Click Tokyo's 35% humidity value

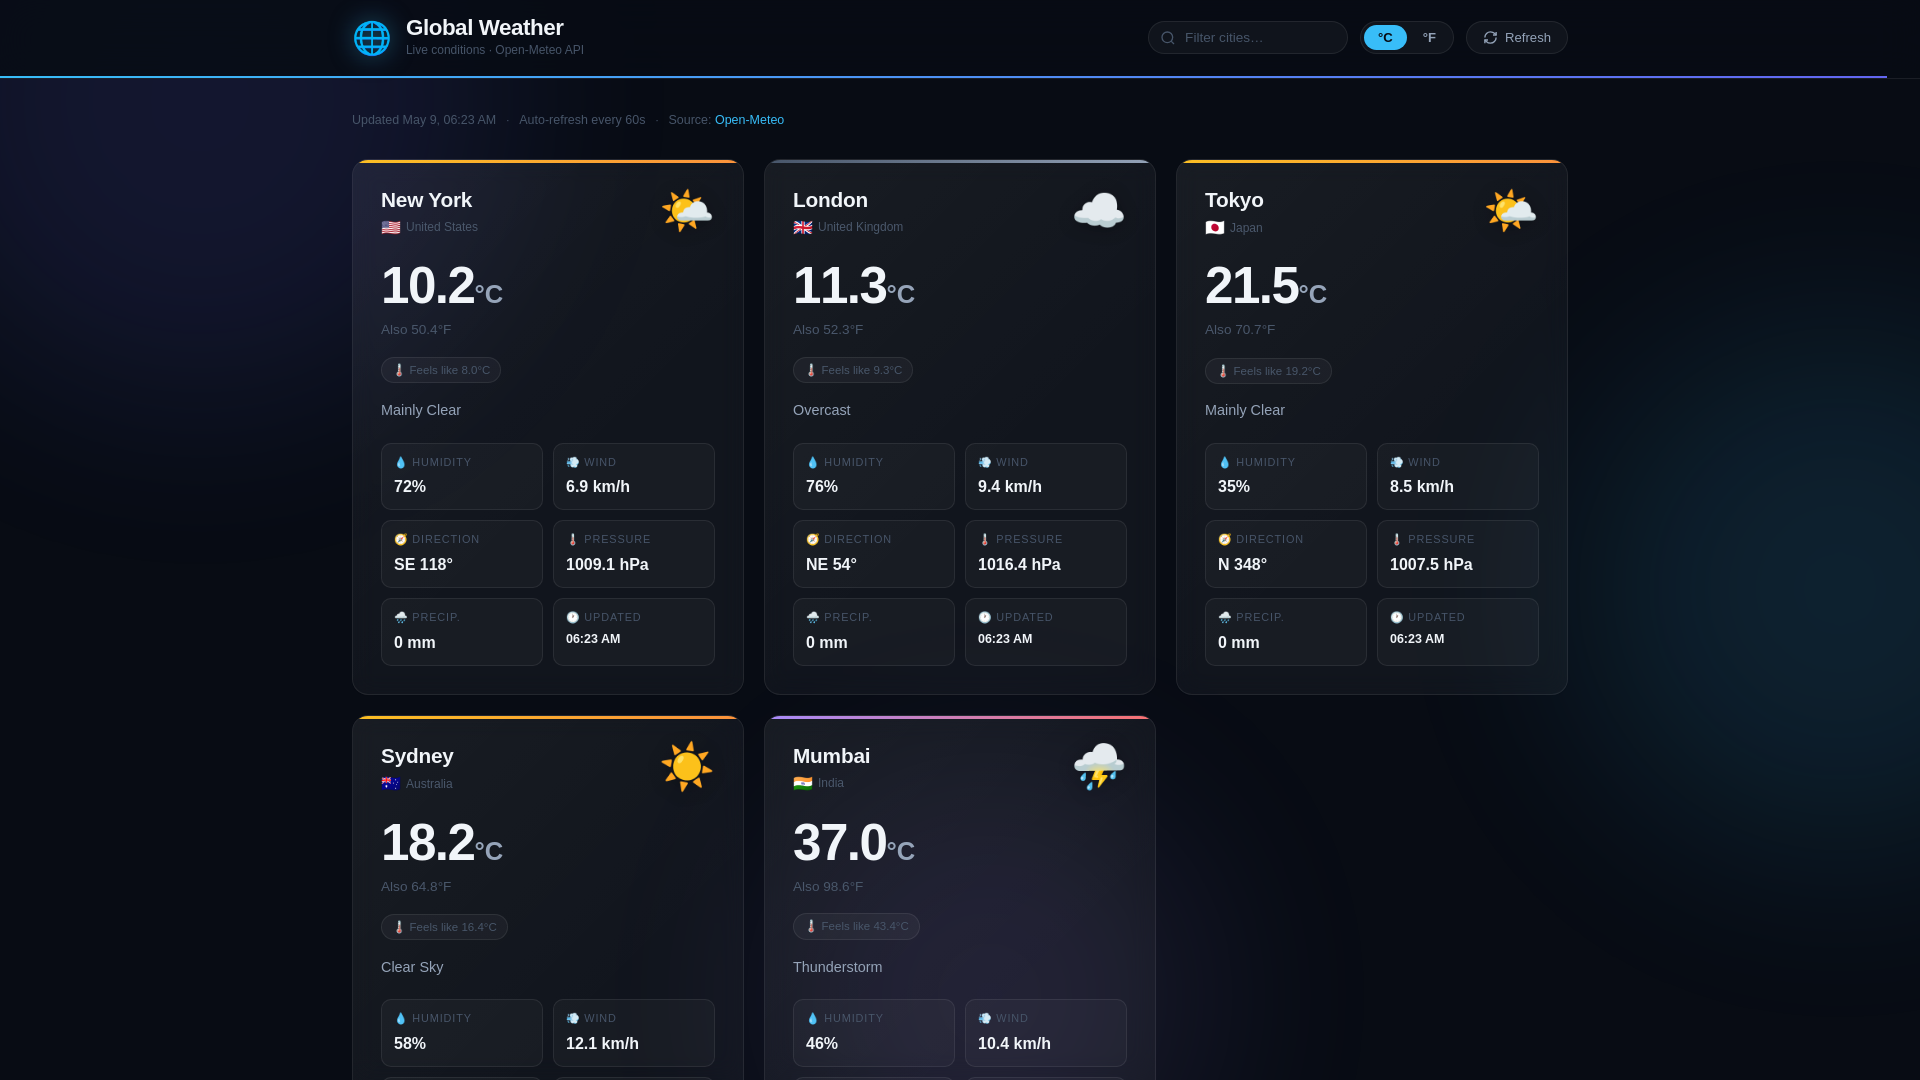pyautogui.click(x=1234, y=487)
